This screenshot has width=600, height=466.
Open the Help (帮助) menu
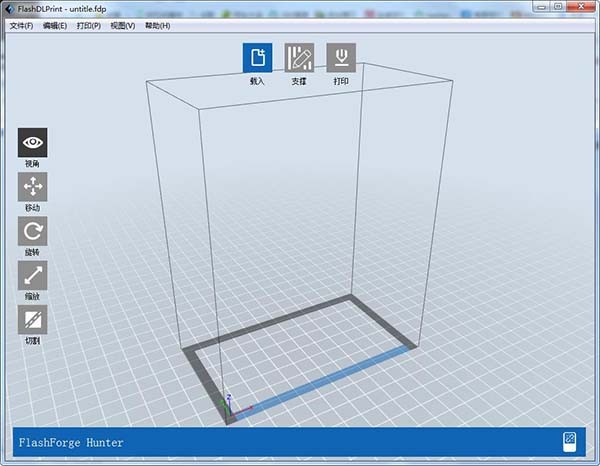click(157, 26)
